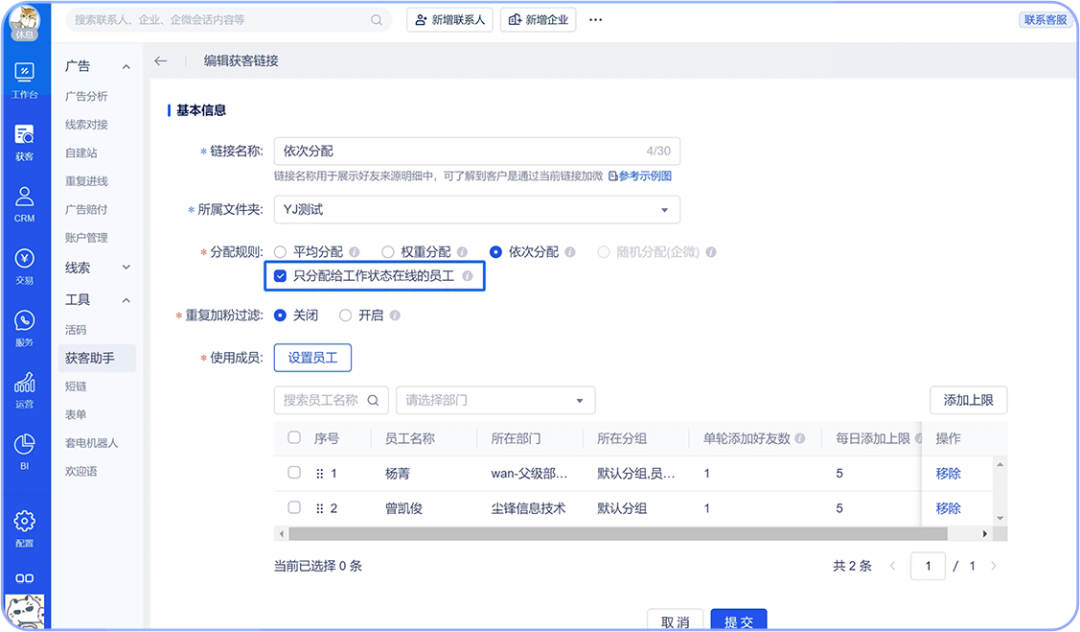
Task: Open the 所属文件夹 dropdown showing YJ测试
Action: tap(477, 209)
